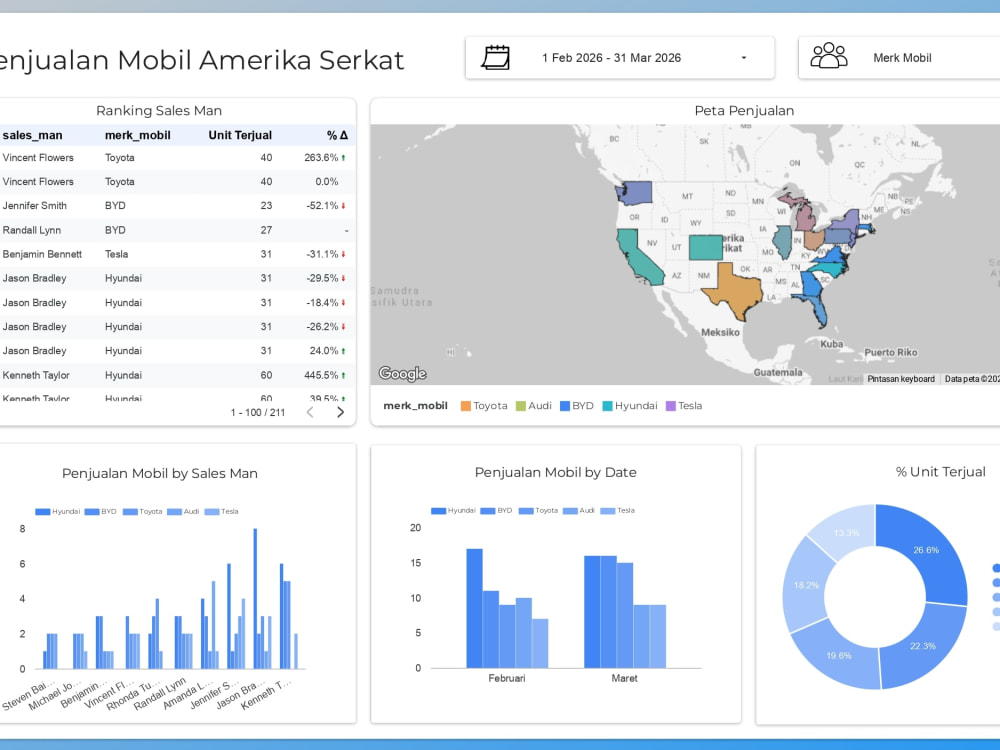Select BYD swatch in map legend
Screen dimensions: 1000x750
pyautogui.click(x=564, y=406)
